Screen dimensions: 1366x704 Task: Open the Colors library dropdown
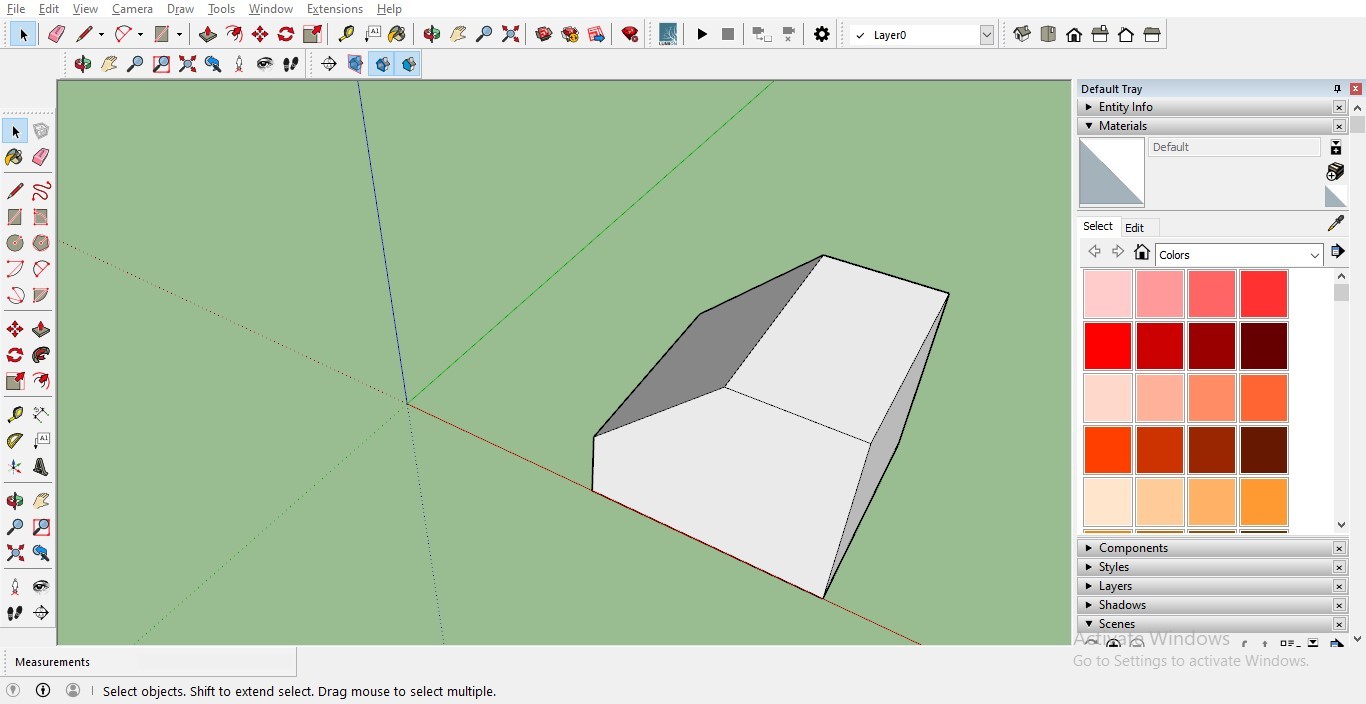[x=1314, y=255]
